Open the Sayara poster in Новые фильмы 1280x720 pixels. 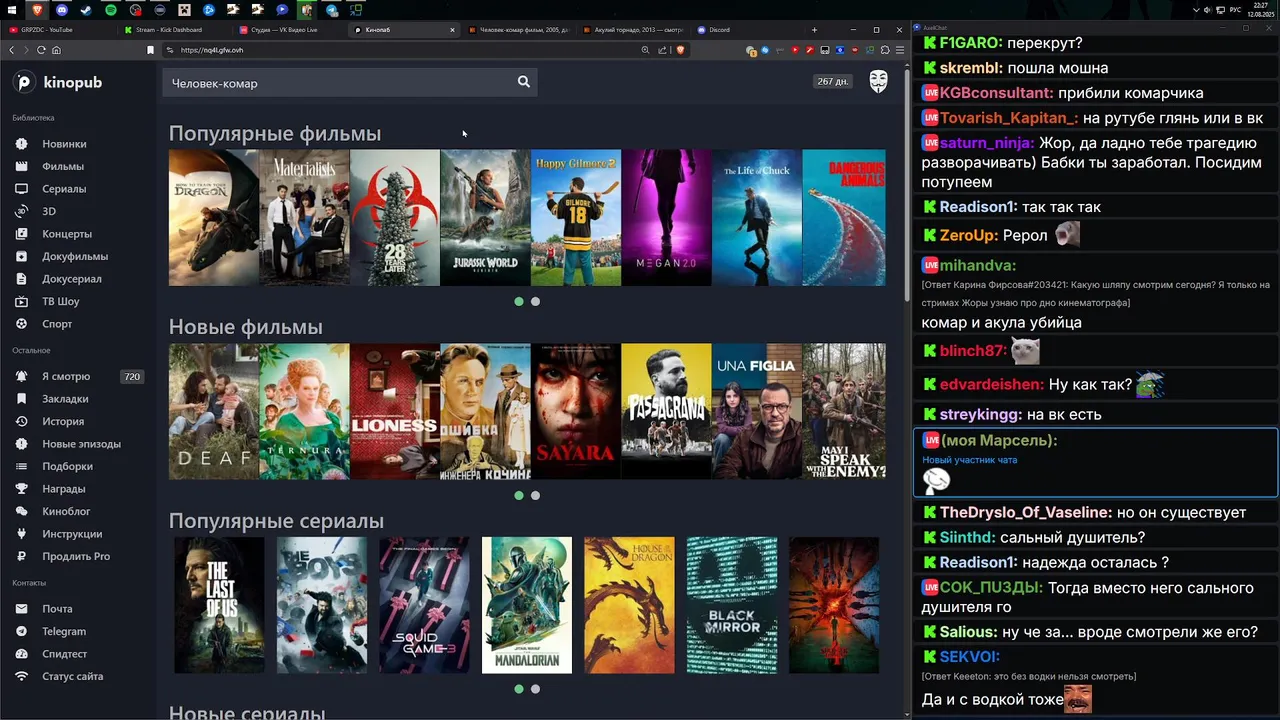coord(576,411)
